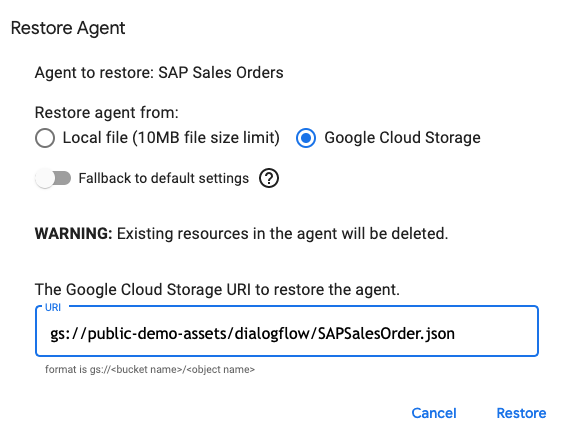This screenshot has width=583, height=430.
Task: Focus the URI input field
Action: 287,331
